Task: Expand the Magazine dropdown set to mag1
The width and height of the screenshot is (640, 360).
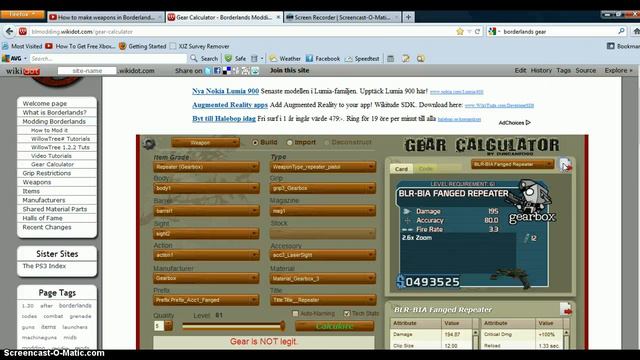Action: pyautogui.click(x=322, y=211)
